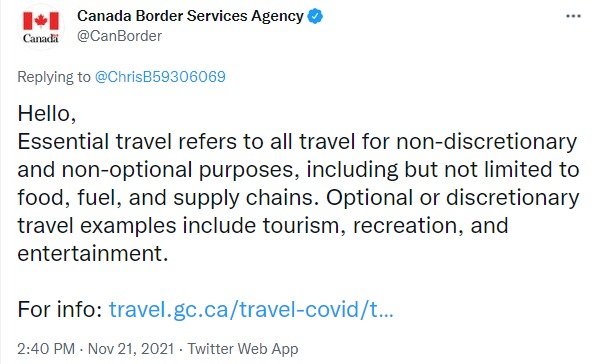This screenshot has width=597, height=364.
Task: Click the "For info:" label text
Action: [60, 309]
